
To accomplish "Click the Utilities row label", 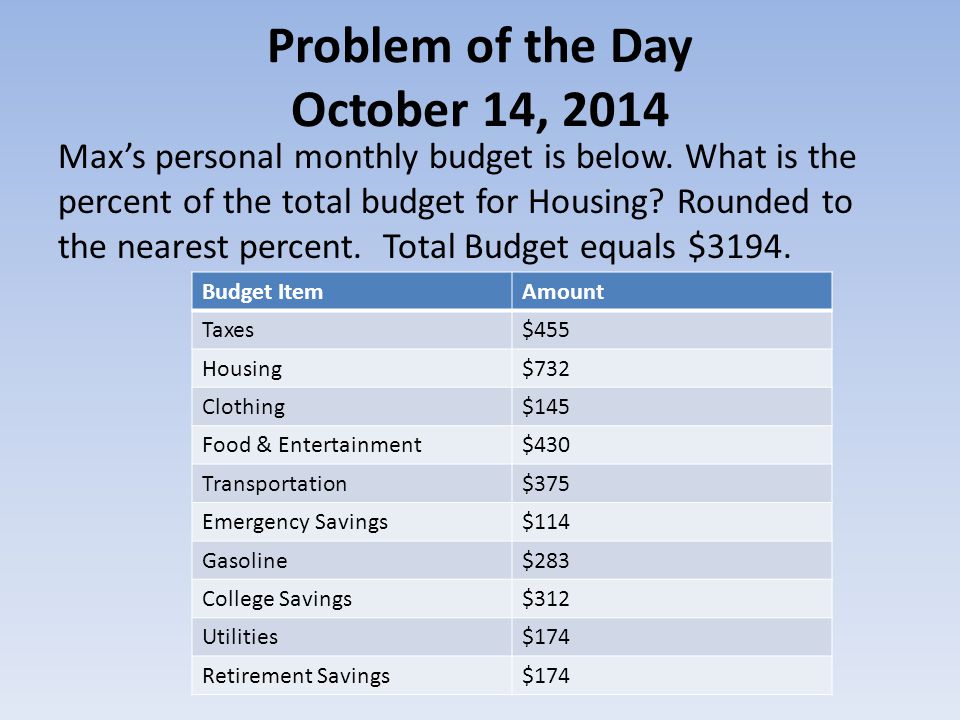I will (x=240, y=637).
